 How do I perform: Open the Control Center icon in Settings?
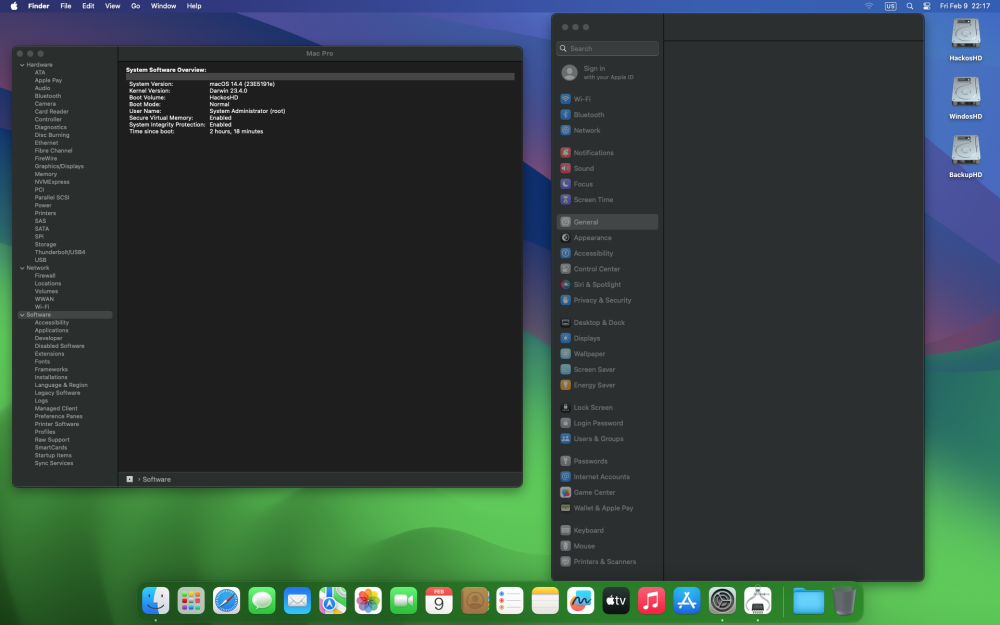565,268
